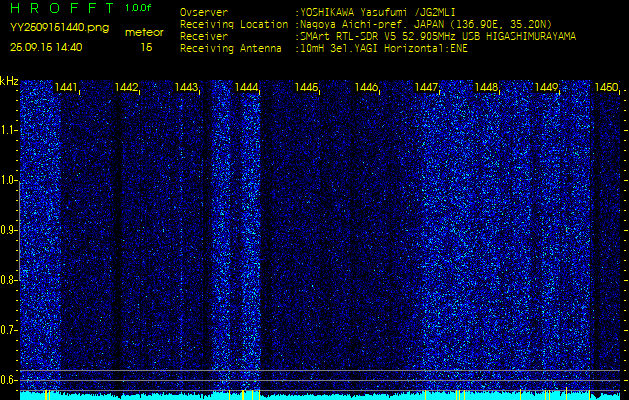The width and height of the screenshot is (629, 400).
Task: Click the HROFFT program title
Action: tap(63, 8)
